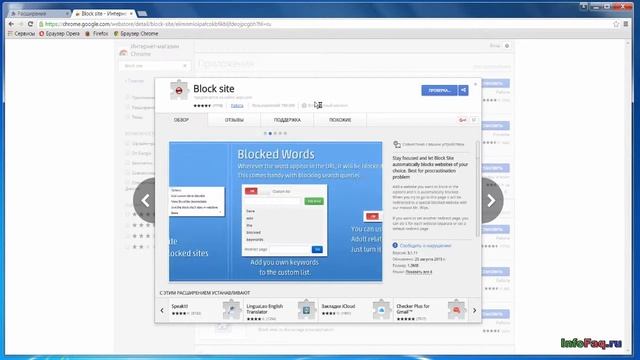This screenshot has width=640, height=360.
Task: Select the second carousel dot indicator
Action: click(270, 133)
